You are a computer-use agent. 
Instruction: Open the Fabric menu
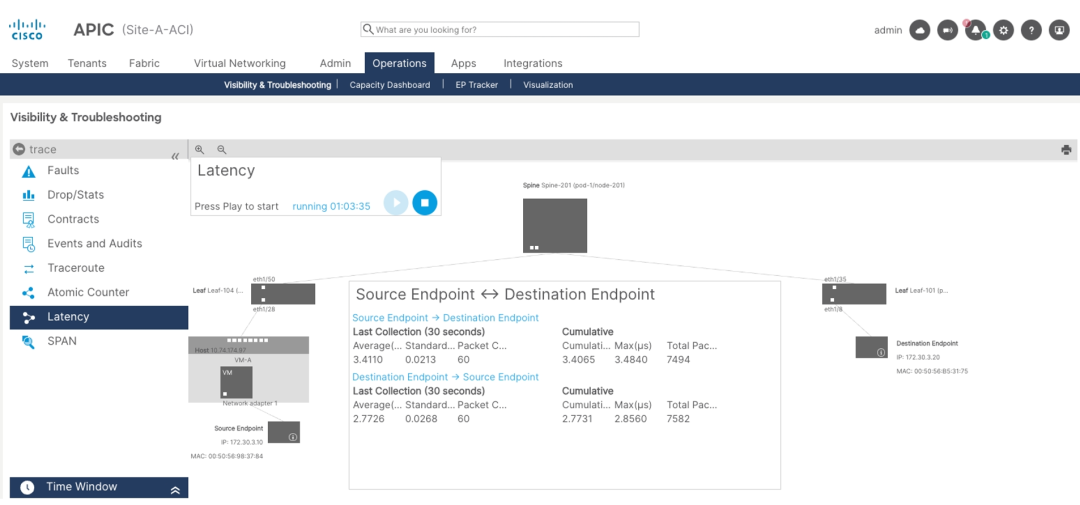point(144,63)
